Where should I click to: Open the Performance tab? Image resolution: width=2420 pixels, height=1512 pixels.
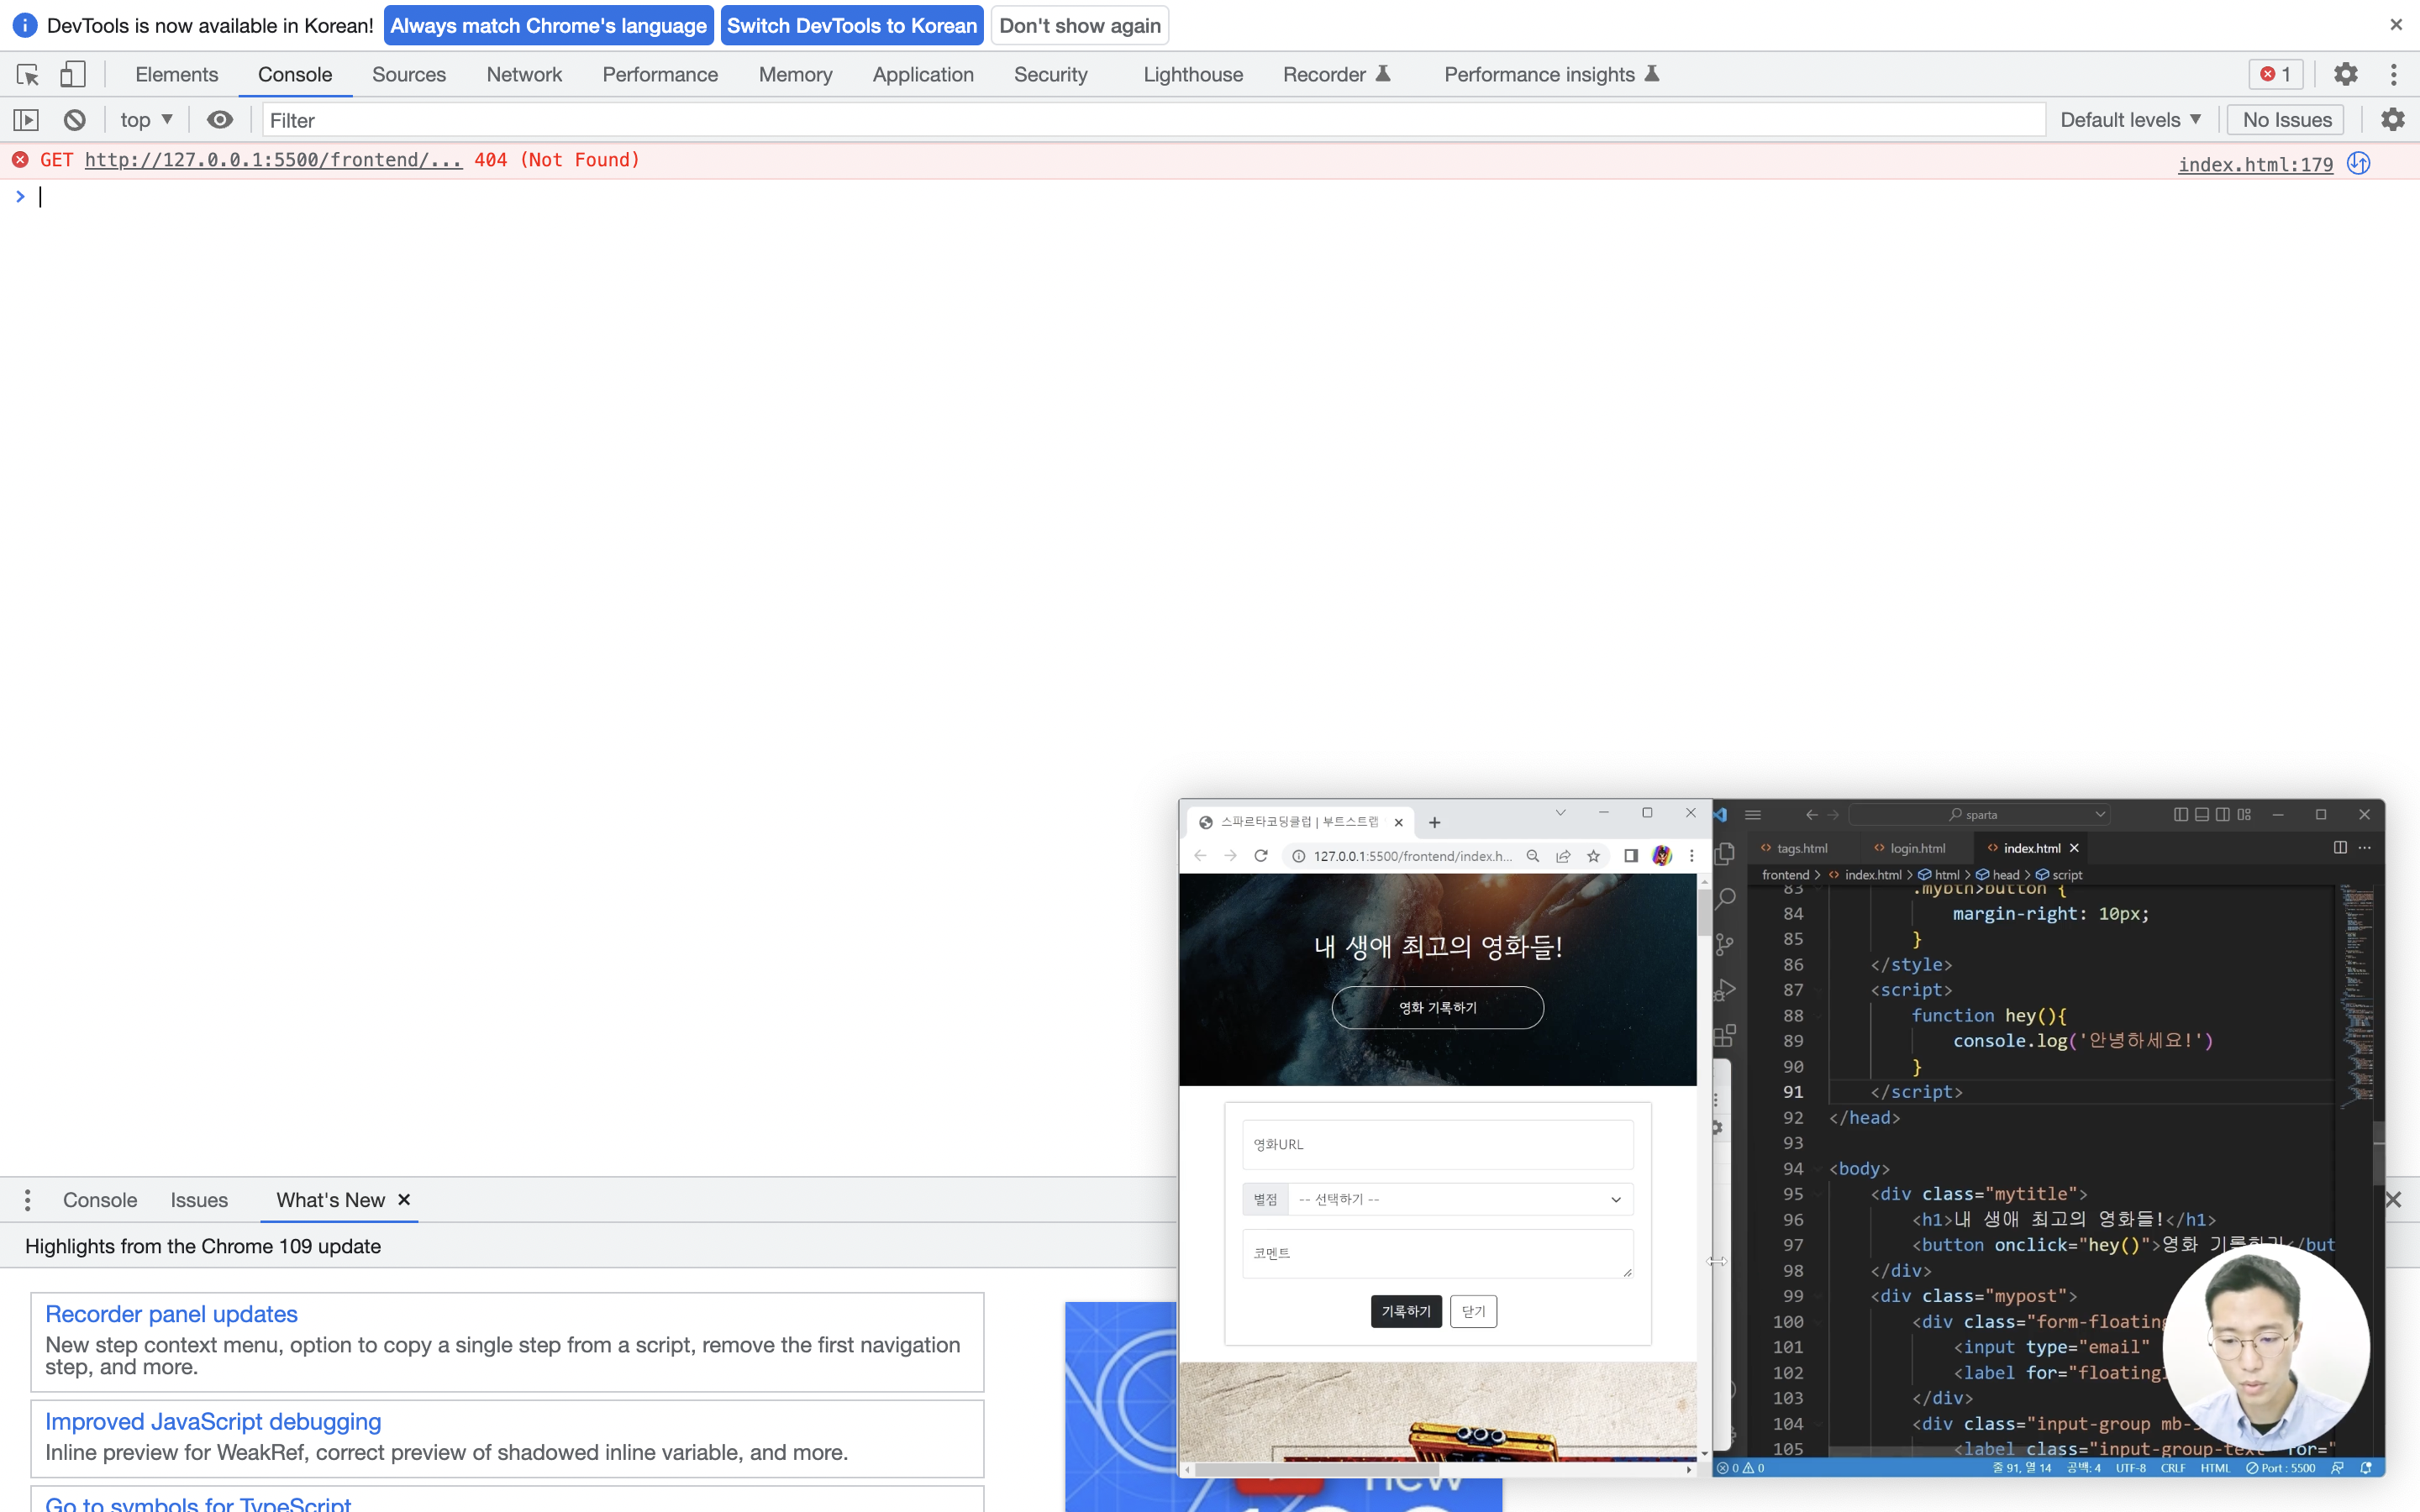coord(660,75)
